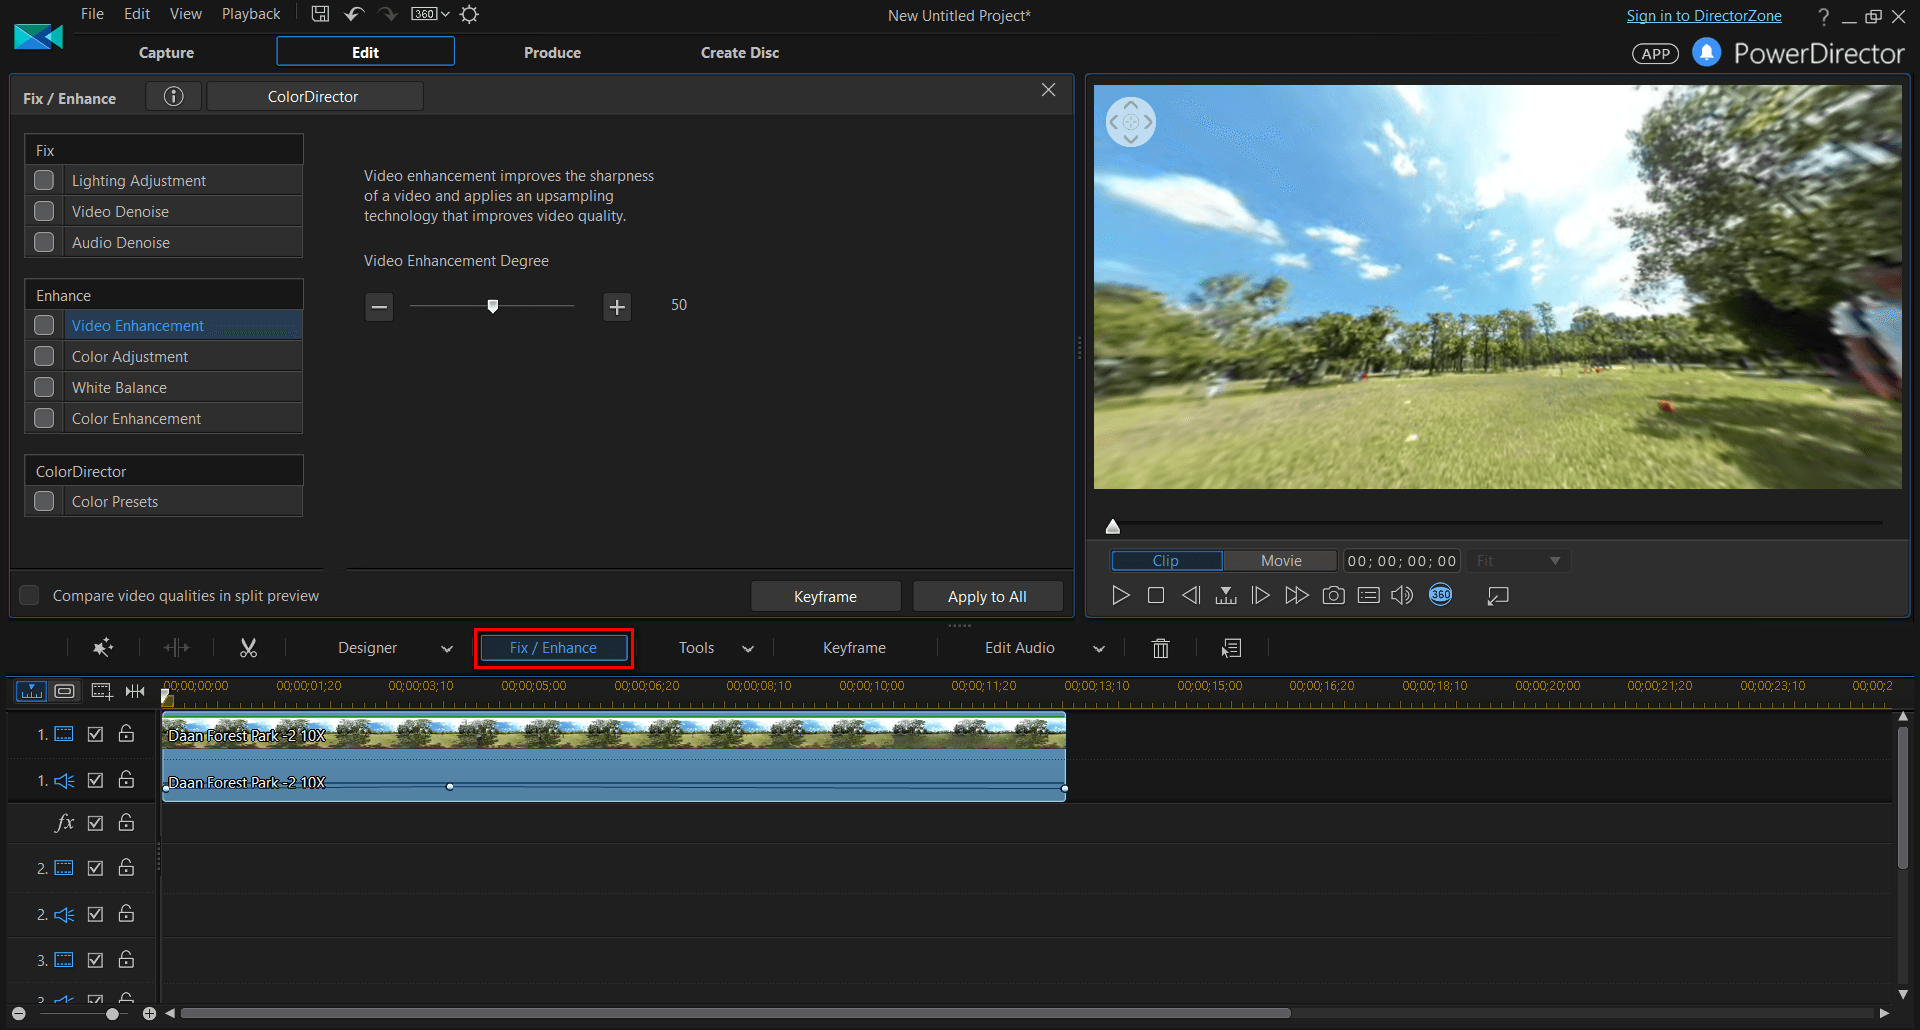Screen dimensions: 1920x1030
Task: Tick the Color Adjustment checkbox
Action: tap(44, 356)
